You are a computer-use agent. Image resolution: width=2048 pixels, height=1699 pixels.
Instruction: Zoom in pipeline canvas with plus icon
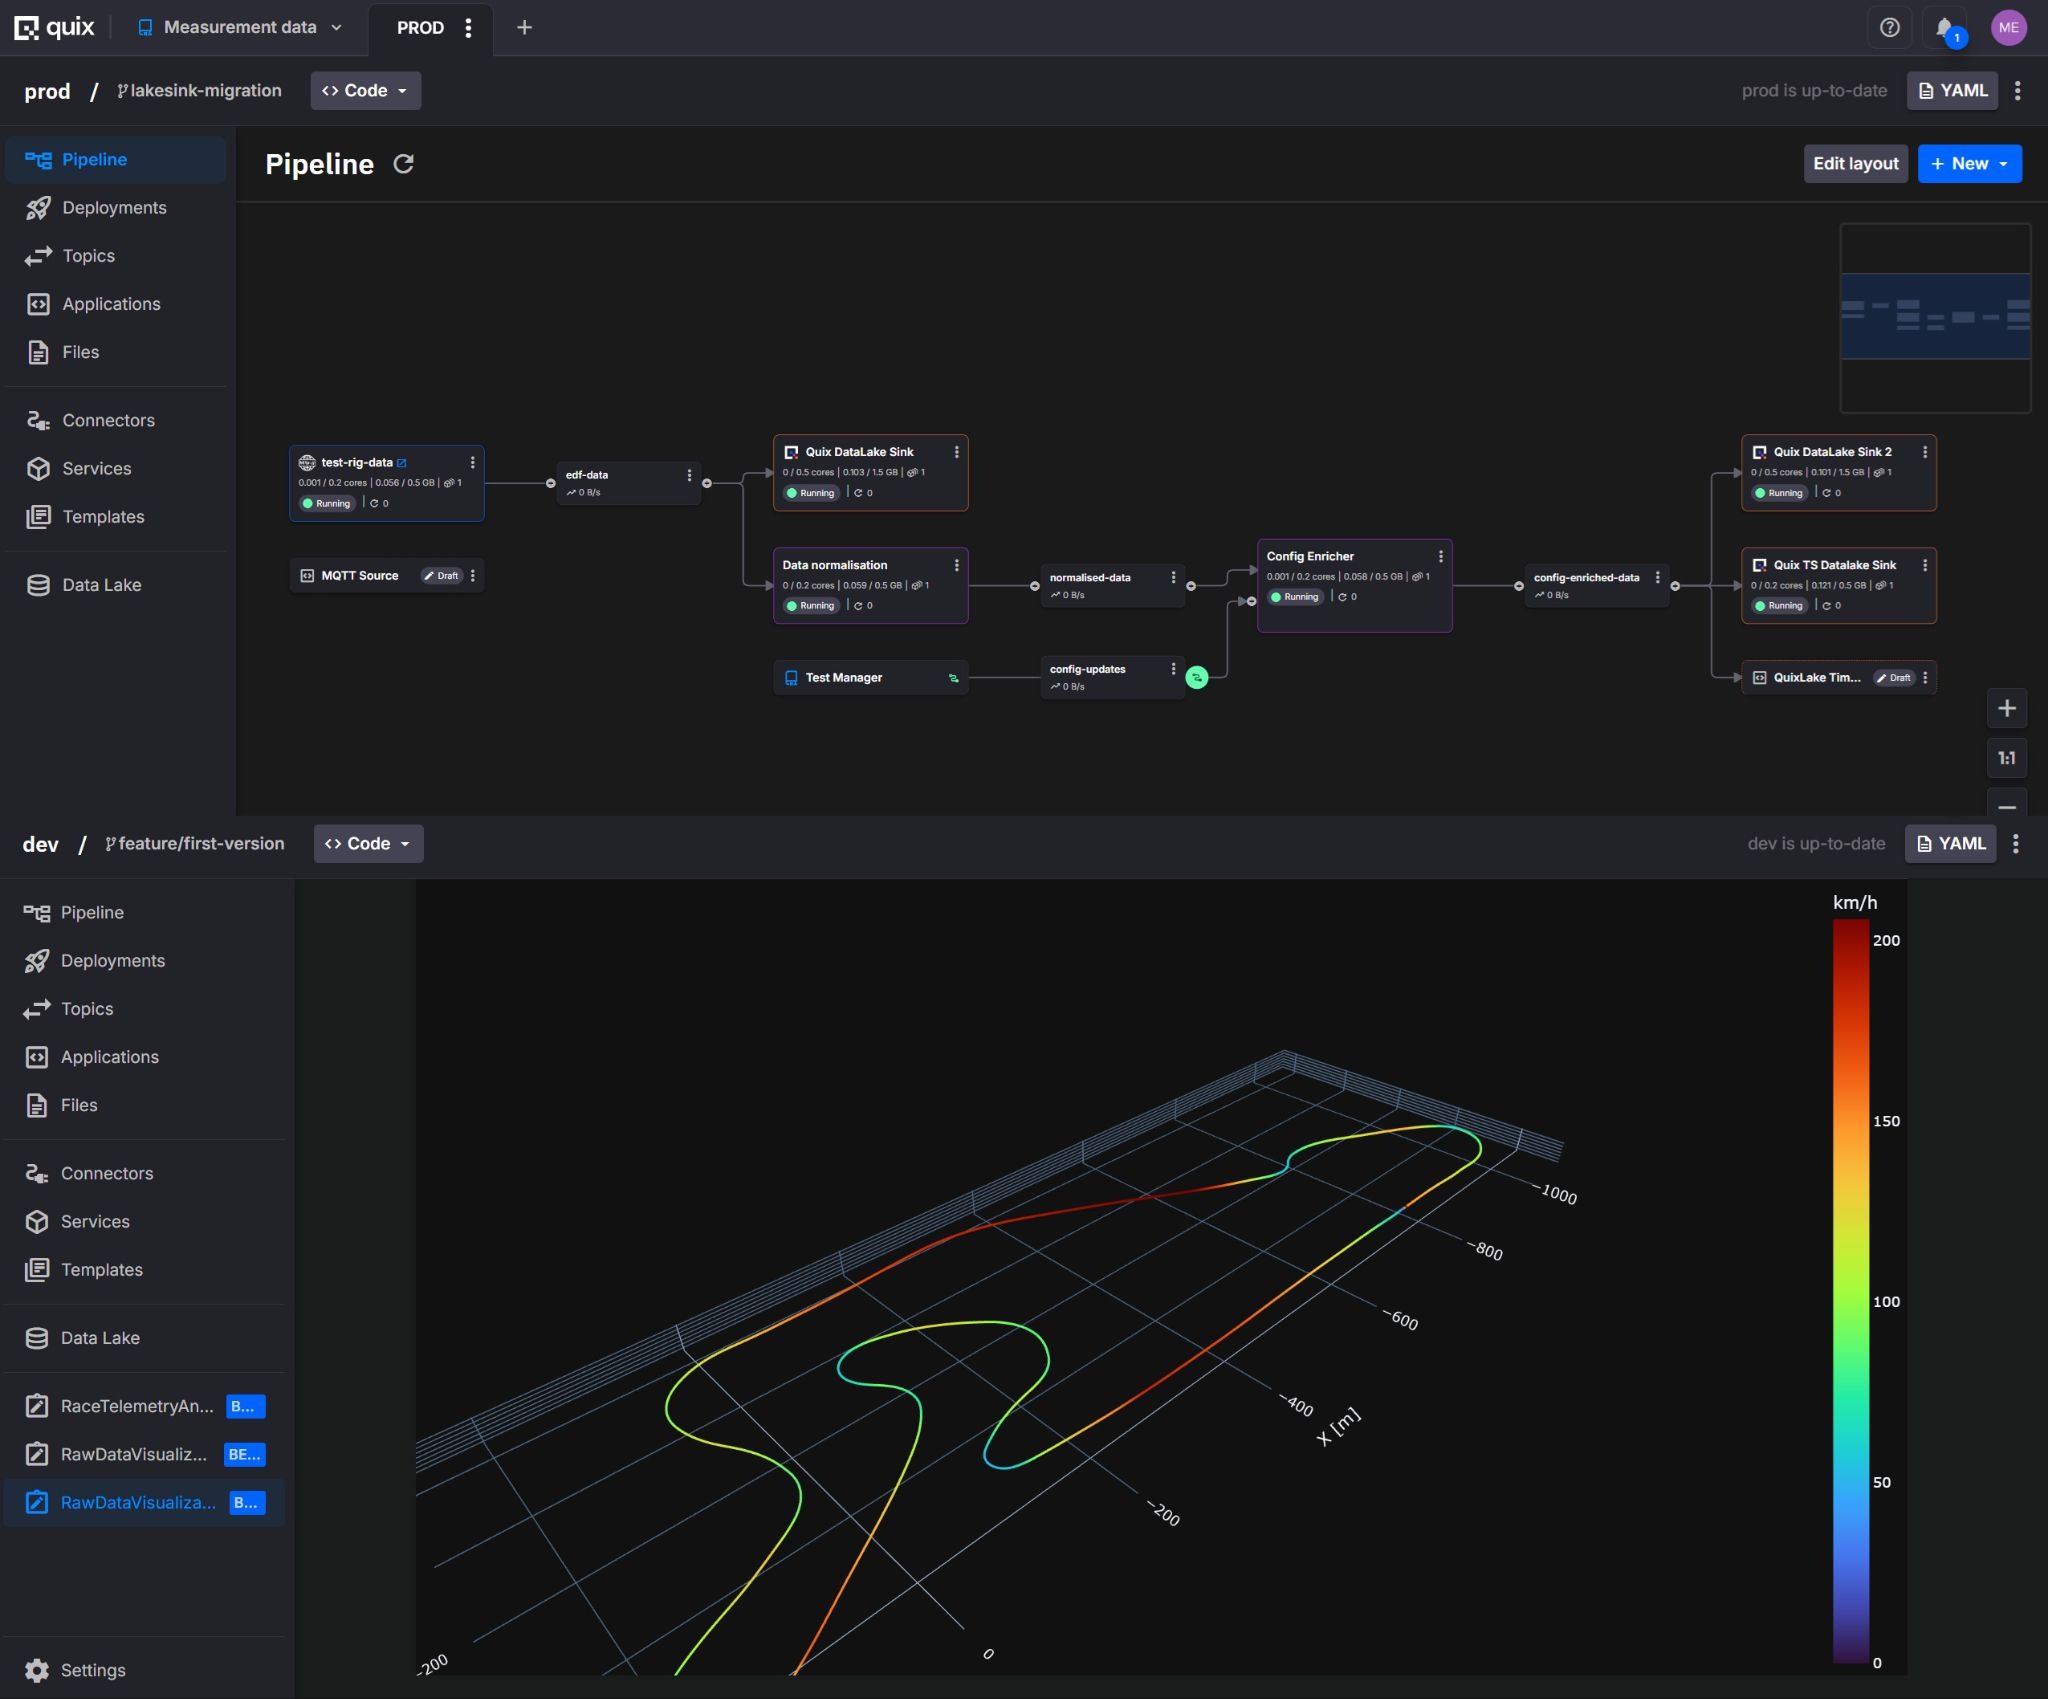point(2006,709)
